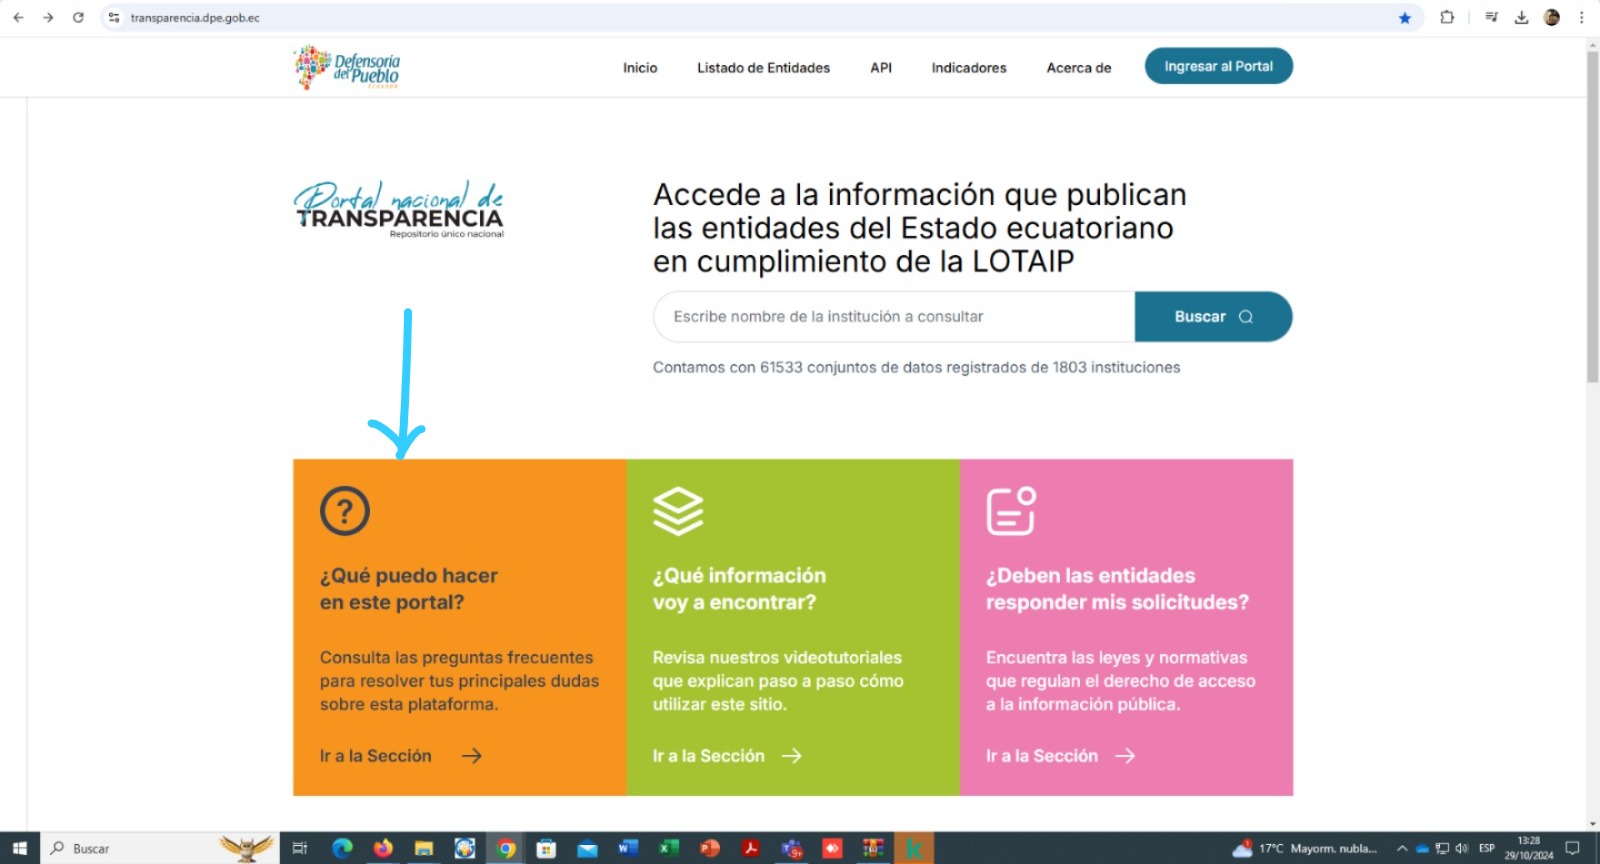Click the Defensoría del Pueblo logo
This screenshot has height=864, width=1600.
[347, 68]
